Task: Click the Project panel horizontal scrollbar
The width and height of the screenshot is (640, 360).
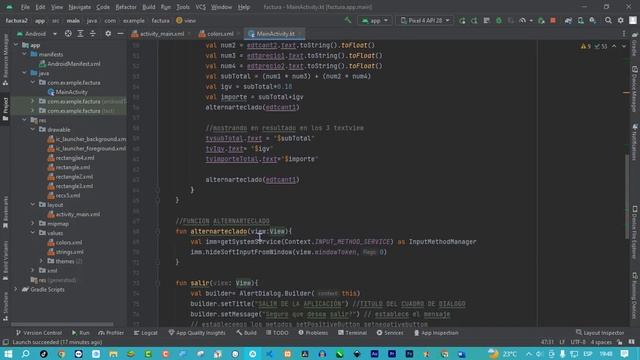Action: pyautogui.click(x=62, y=324)
